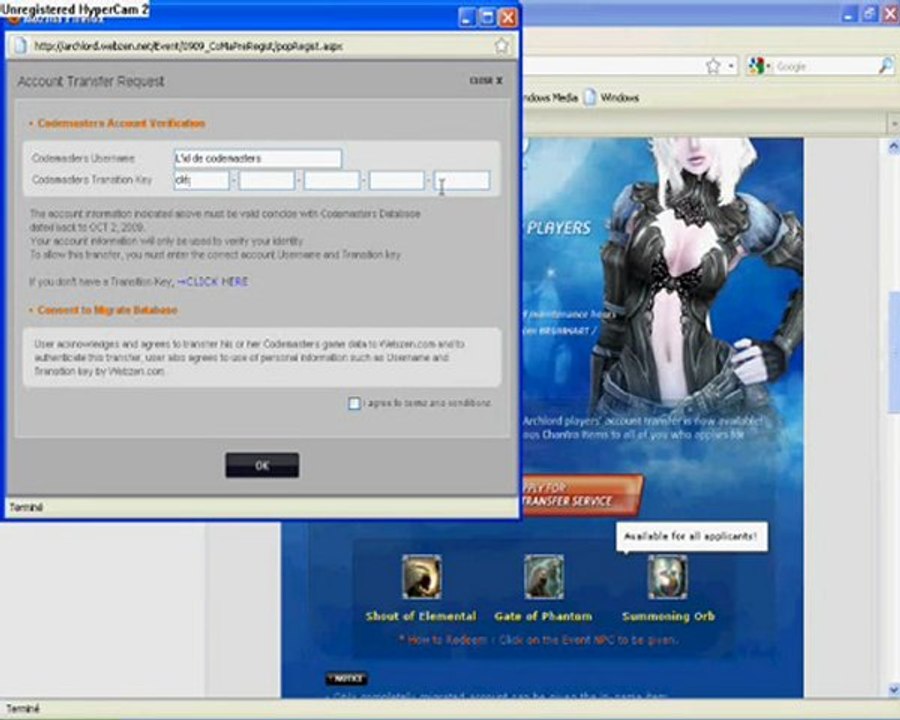
Task: Click the third Transition Key field
Action: click(332, 180)
